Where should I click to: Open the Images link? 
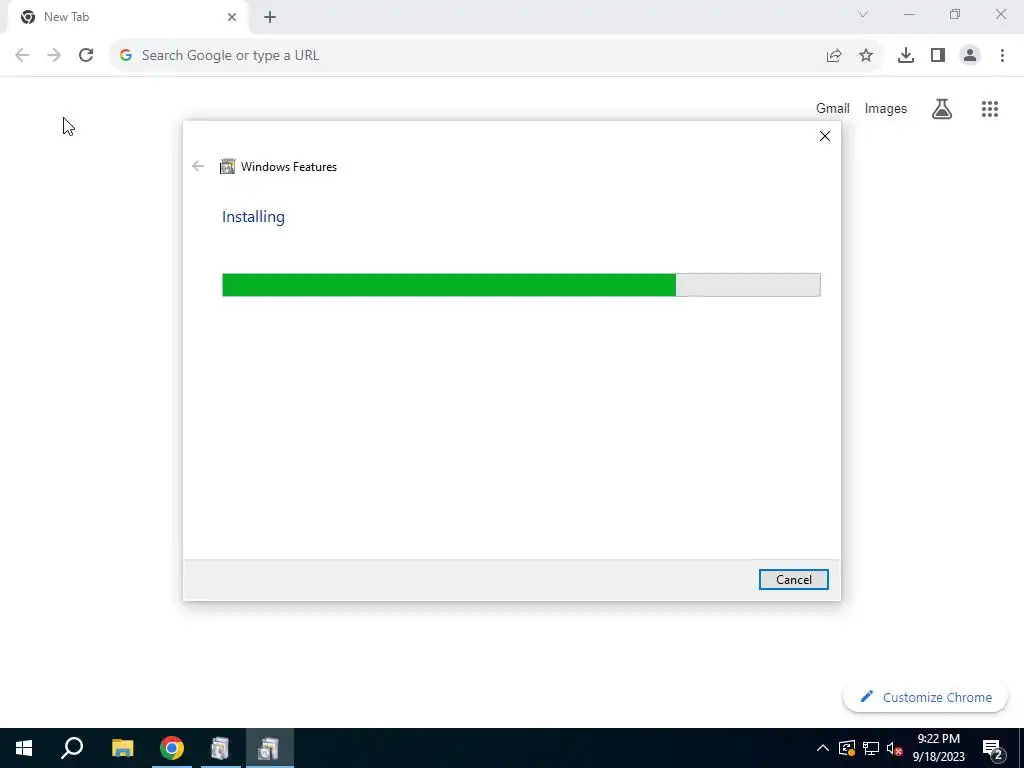coord(886,108)
